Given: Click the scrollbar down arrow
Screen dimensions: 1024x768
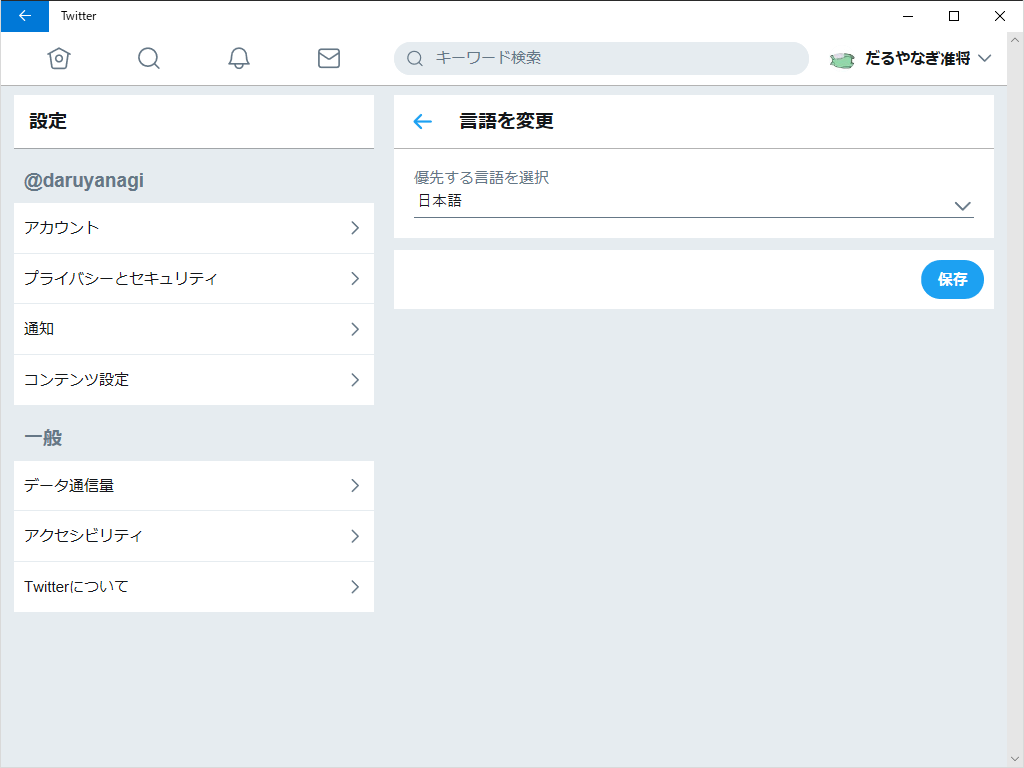Looking at the screenshot, I should click(1015, 759).
